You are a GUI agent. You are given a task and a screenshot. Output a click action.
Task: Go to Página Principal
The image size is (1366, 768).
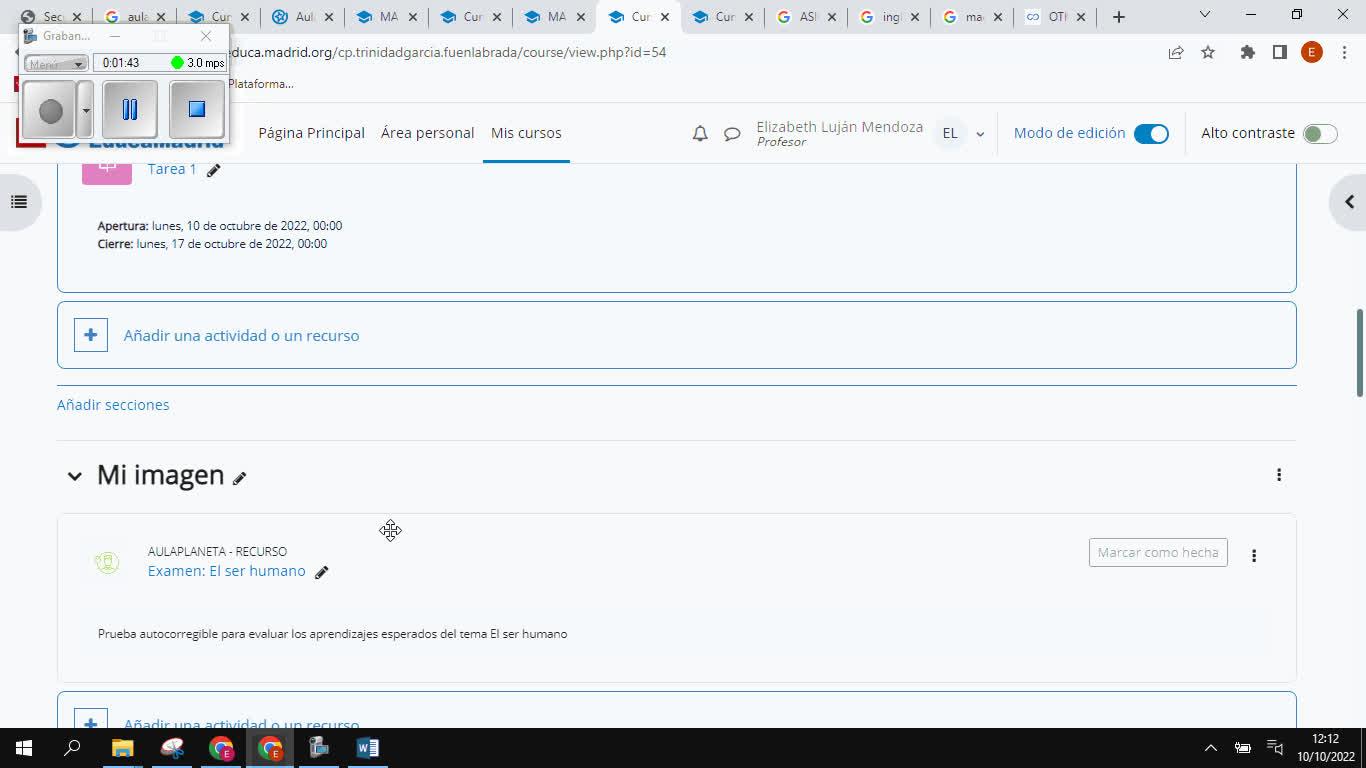pos(311,133)
